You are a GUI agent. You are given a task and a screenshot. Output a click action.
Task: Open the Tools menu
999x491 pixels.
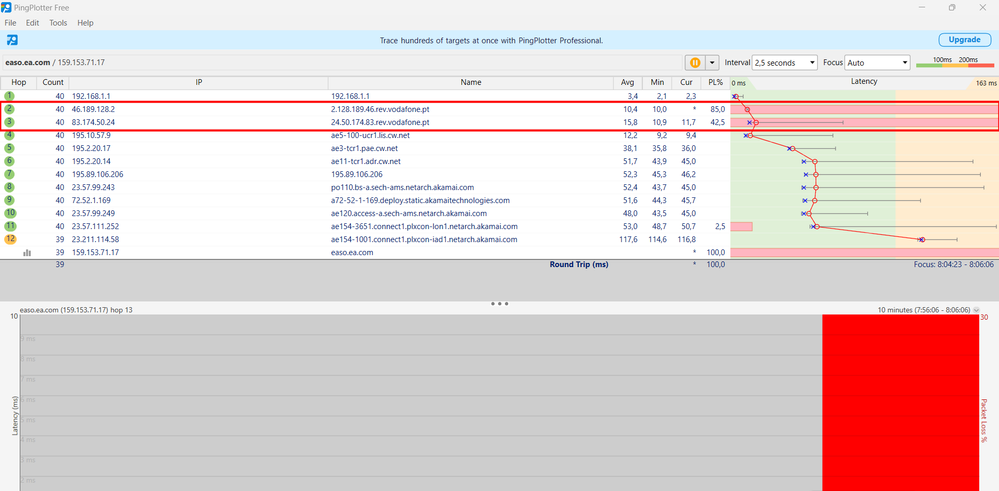coord(58,22)
